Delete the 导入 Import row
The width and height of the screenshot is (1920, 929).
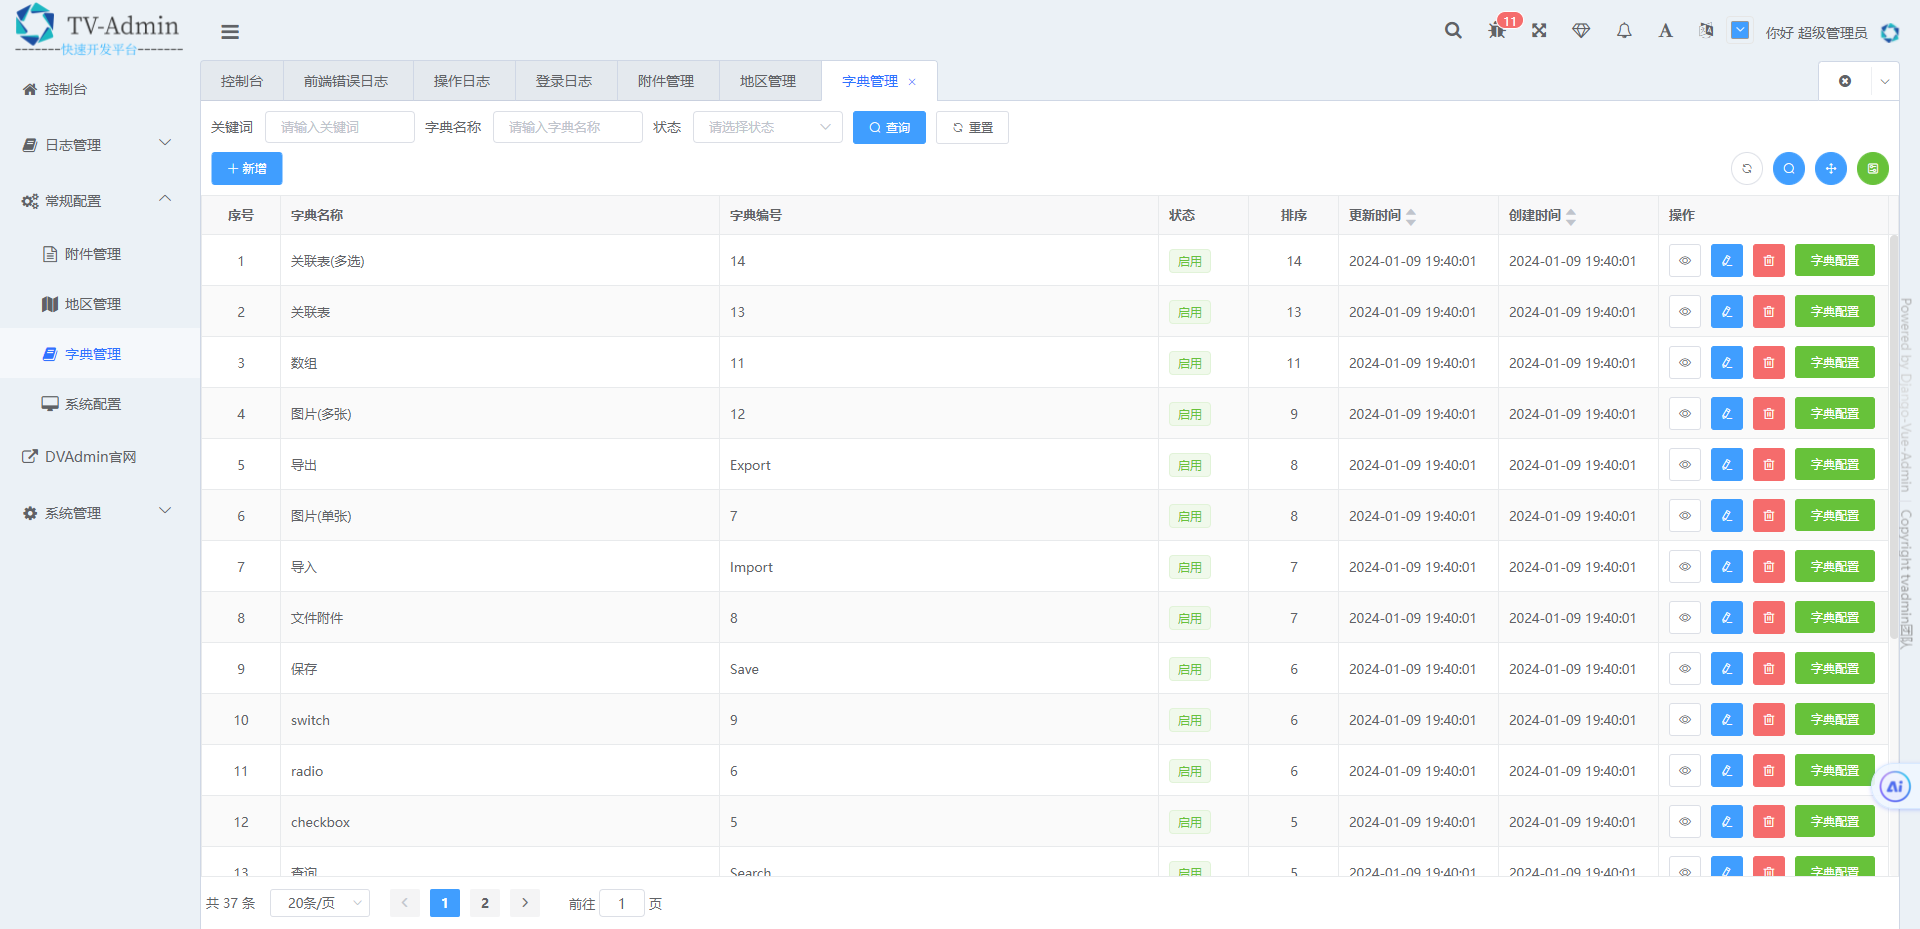pyautogui.click(x=1769, y=567)
